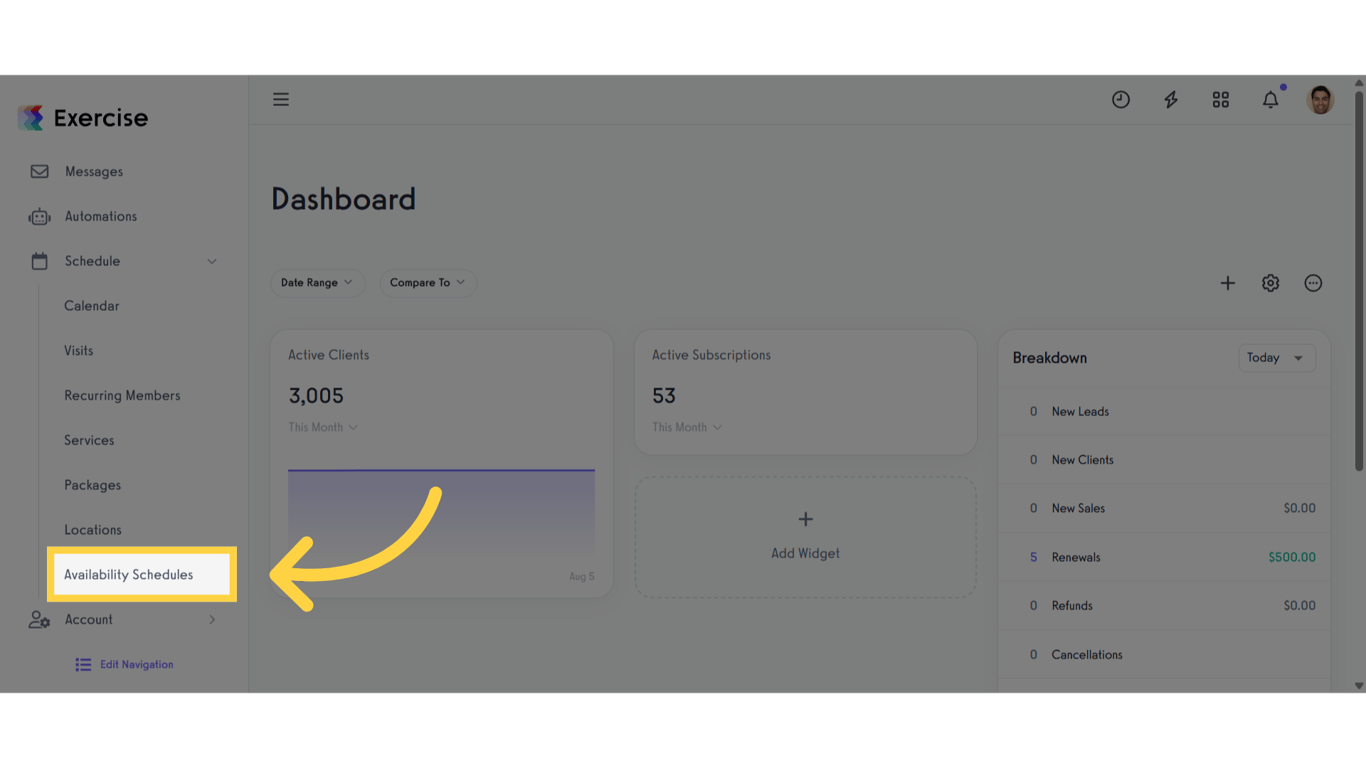Open the more options ellipsis icon
Screen dimensions: 1366x768
click(x=1314, y=283)
